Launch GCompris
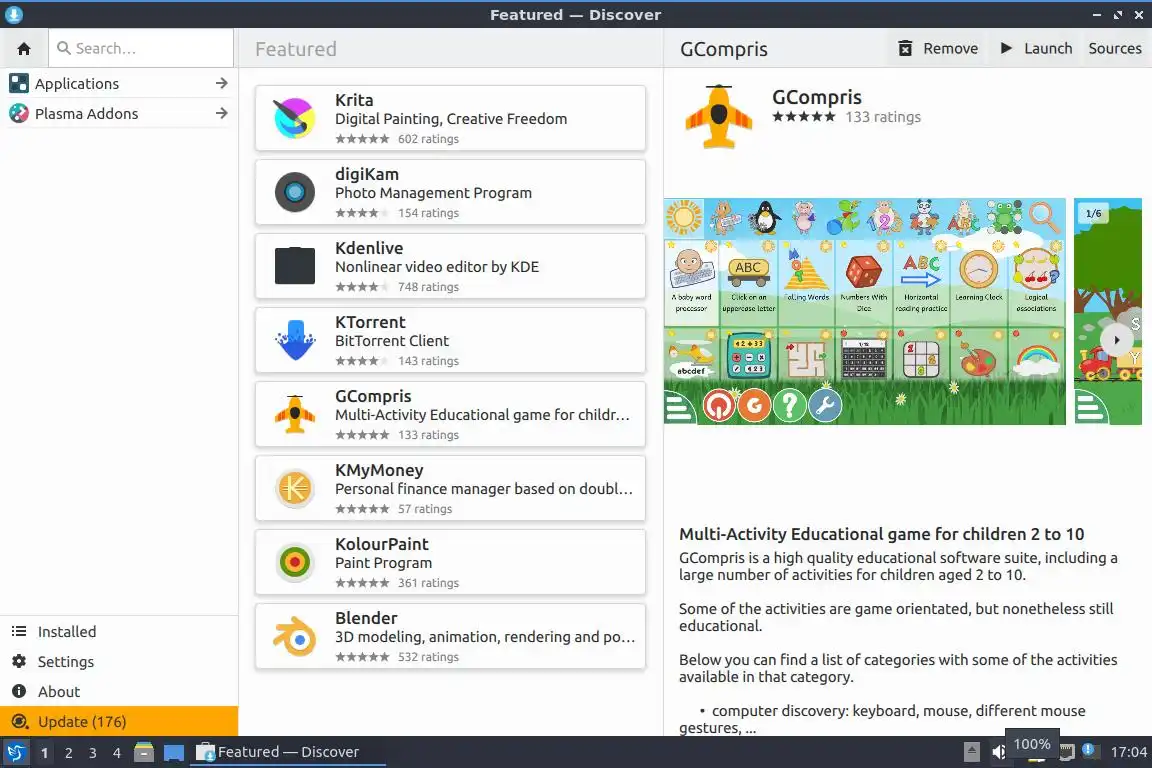1152x768 pixels. click(x=1036, y=49)
